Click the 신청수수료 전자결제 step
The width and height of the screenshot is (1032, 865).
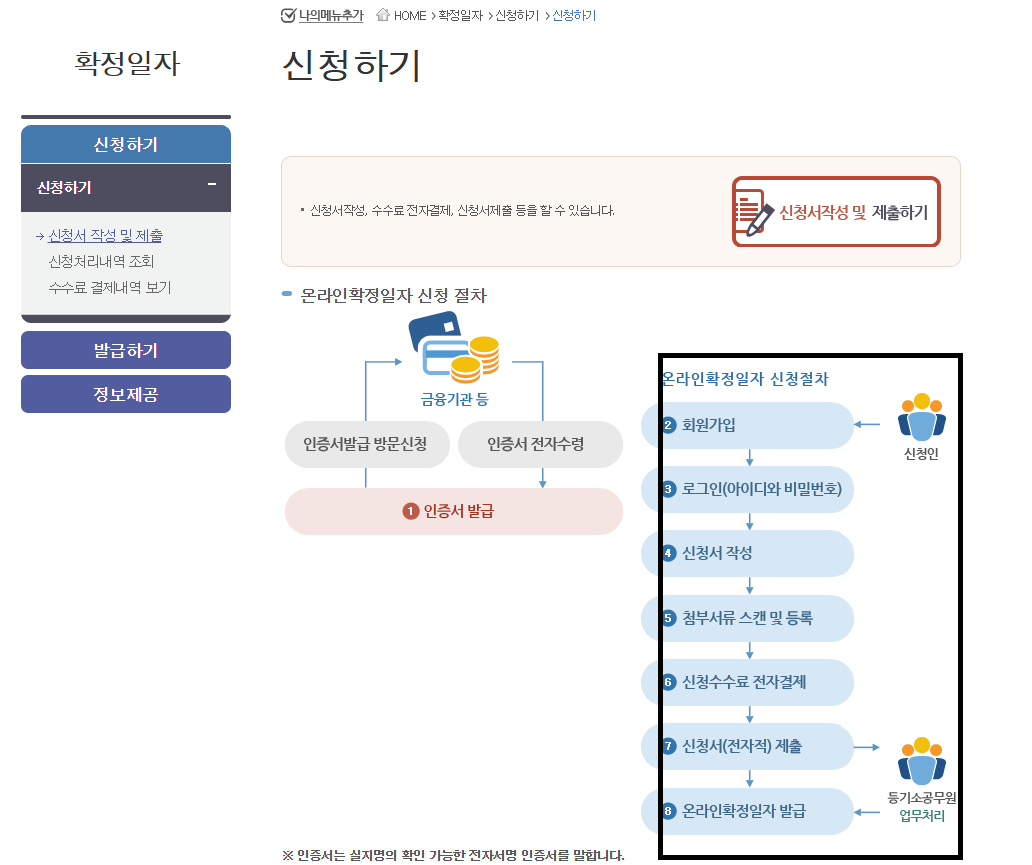pyautogui.click(x=747, y=682)
